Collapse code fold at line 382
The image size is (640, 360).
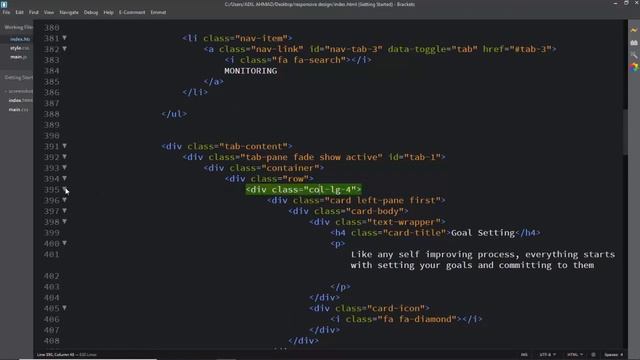coord(64,49)
